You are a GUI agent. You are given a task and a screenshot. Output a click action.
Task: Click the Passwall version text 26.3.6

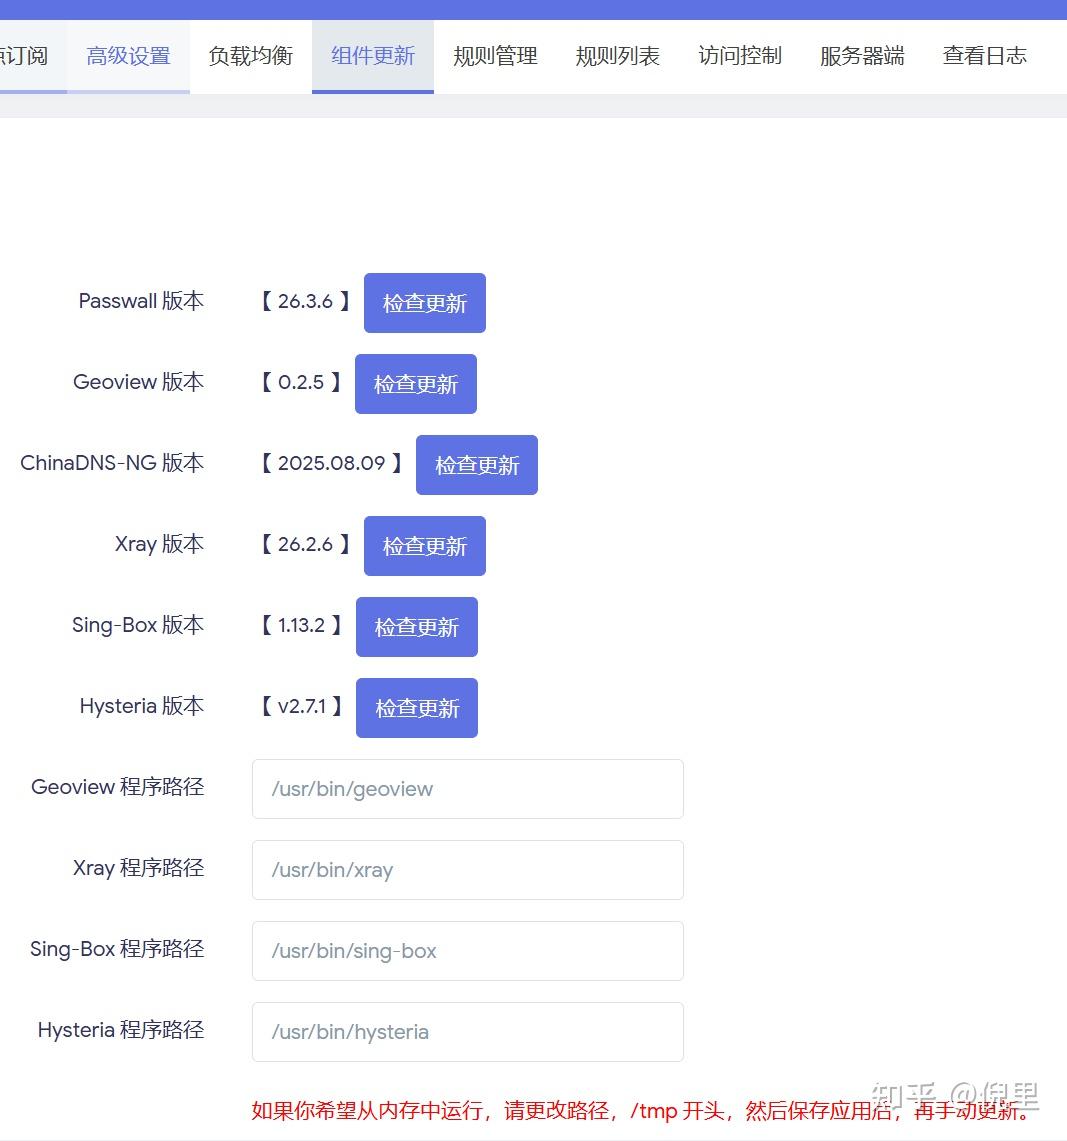click(305, 301)
